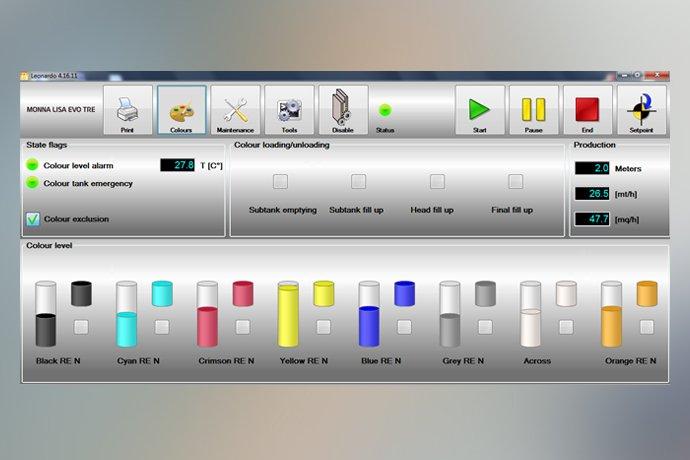Click the Meters production value field

(591, 168)
